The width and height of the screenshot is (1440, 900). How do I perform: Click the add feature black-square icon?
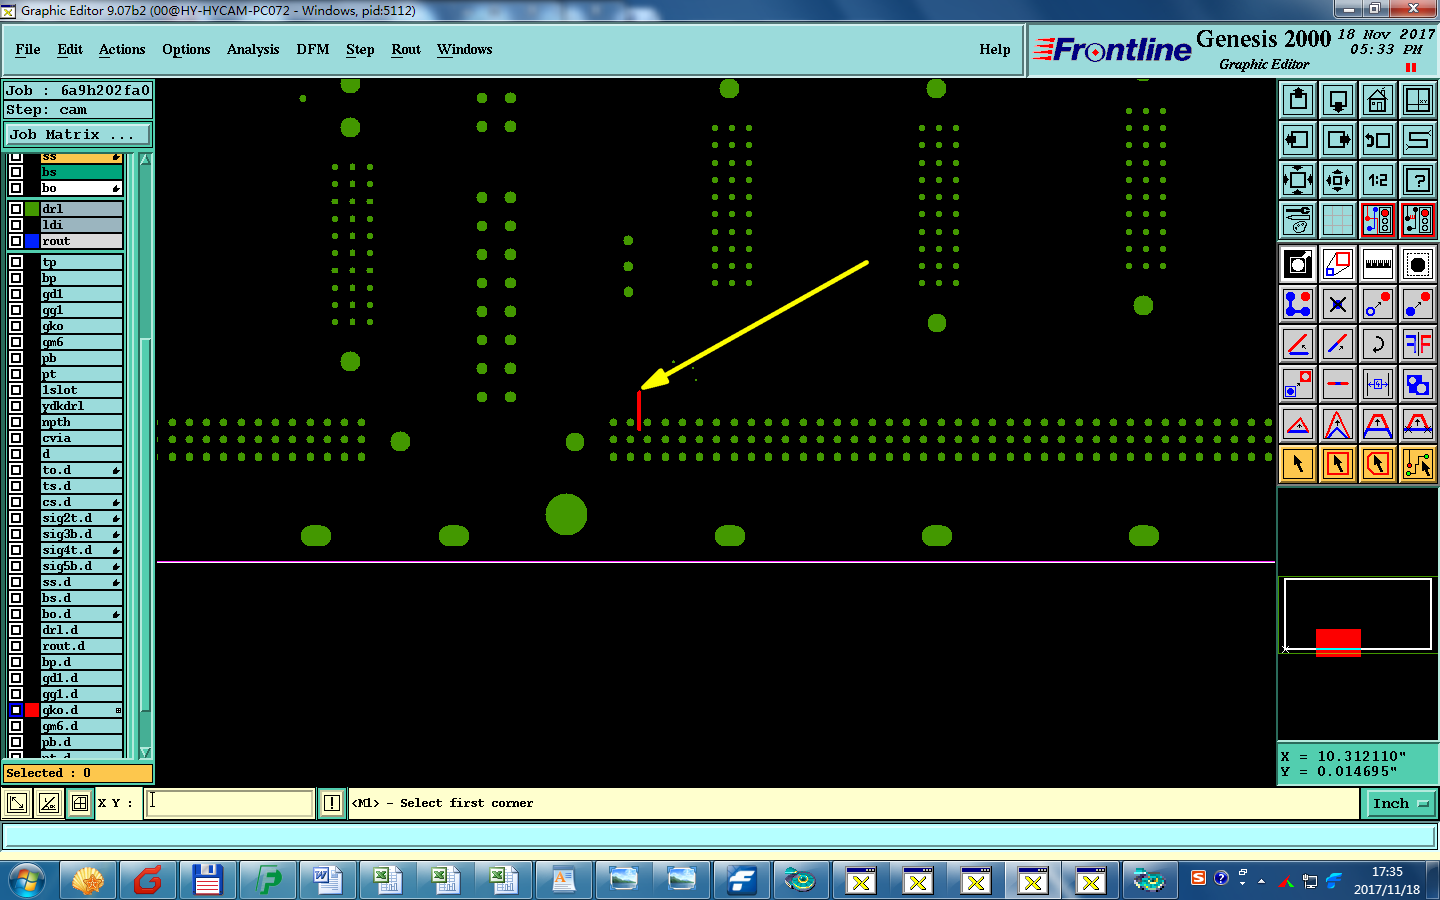tap(1298, 264)
